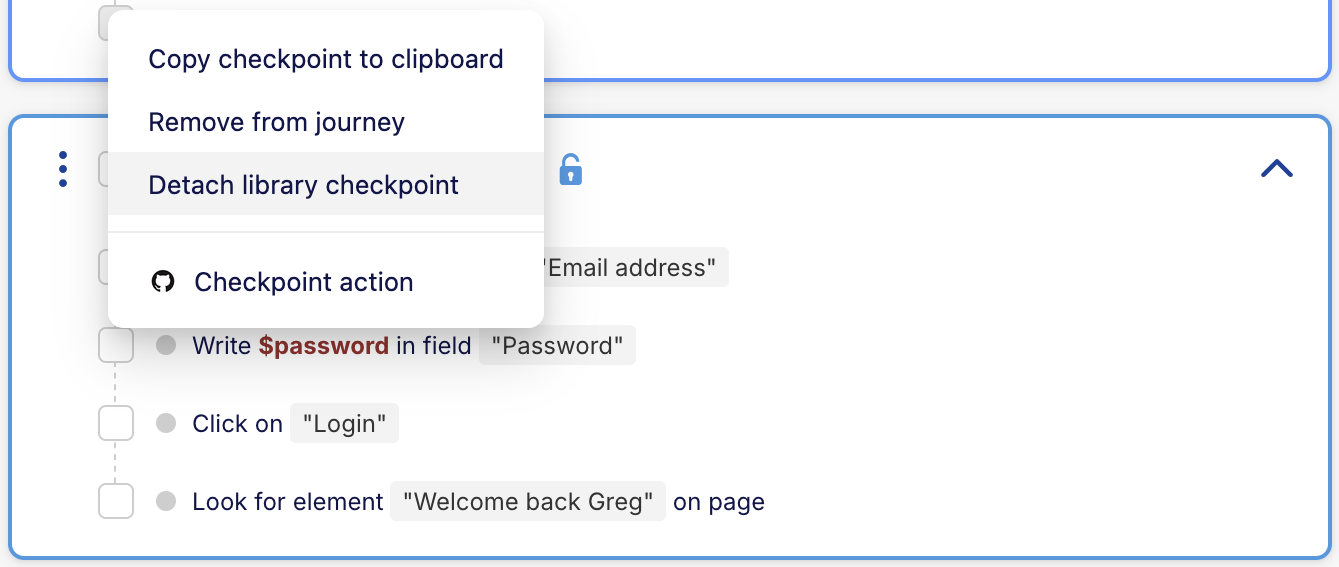Select Remove from journey in the menu
Image resolution: width=1339 pixels, height=567 pixels.
(276, 122)
